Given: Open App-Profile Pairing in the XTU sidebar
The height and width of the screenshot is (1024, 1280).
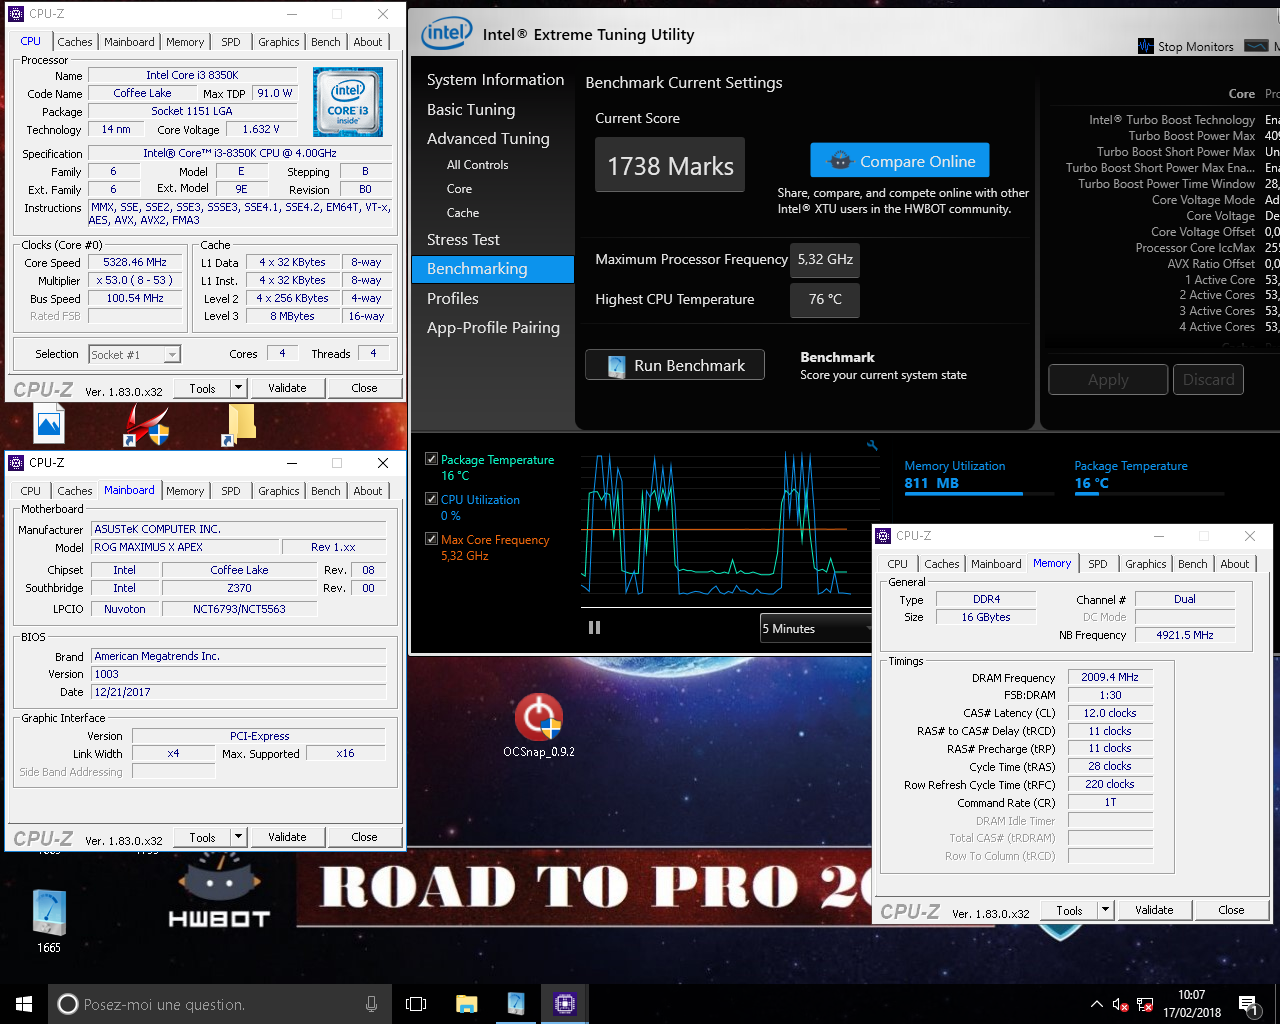Looking at the screenshot, I should click(493, 328).
